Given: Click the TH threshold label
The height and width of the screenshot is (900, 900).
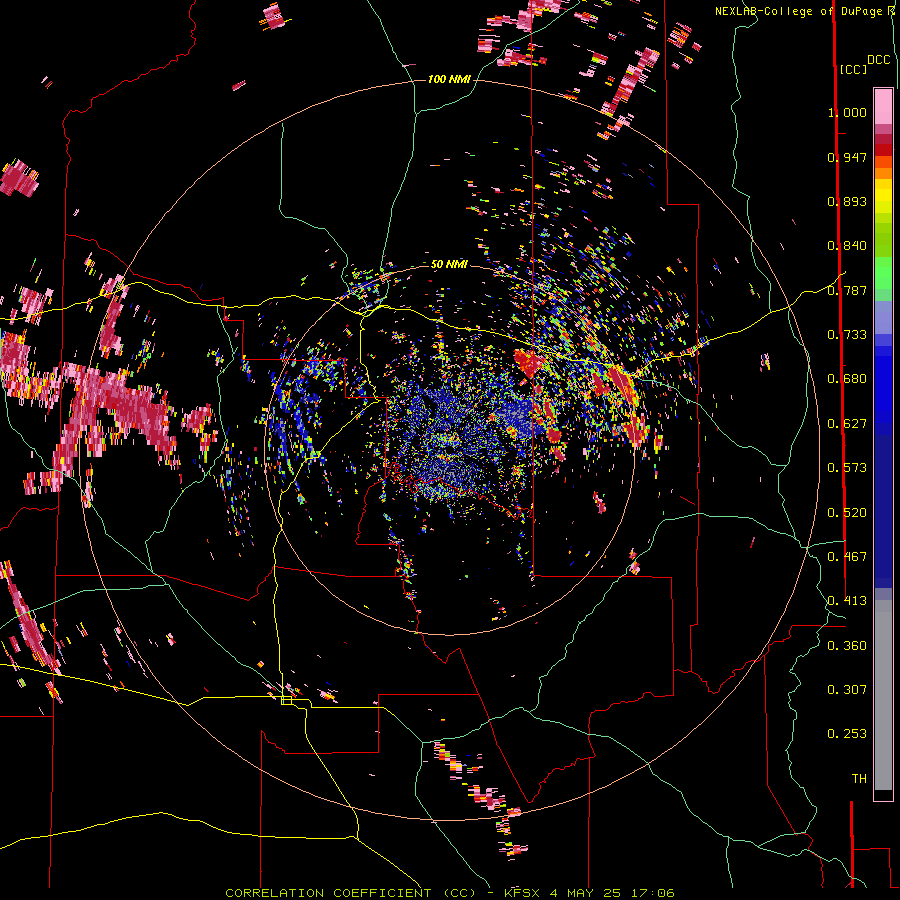Looking at the screenshot, I should click(859, 779).
